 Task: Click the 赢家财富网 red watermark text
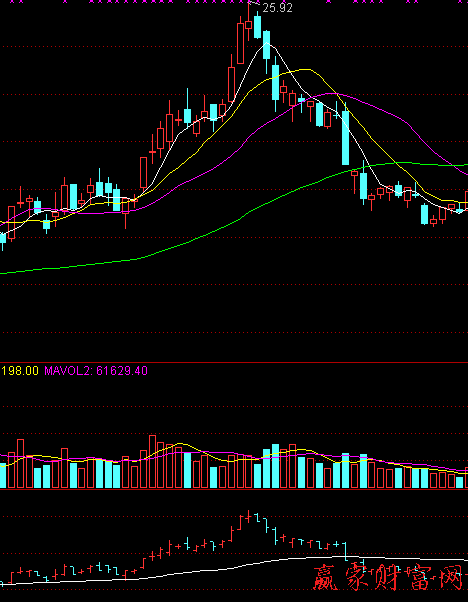[x=390, y=577]
